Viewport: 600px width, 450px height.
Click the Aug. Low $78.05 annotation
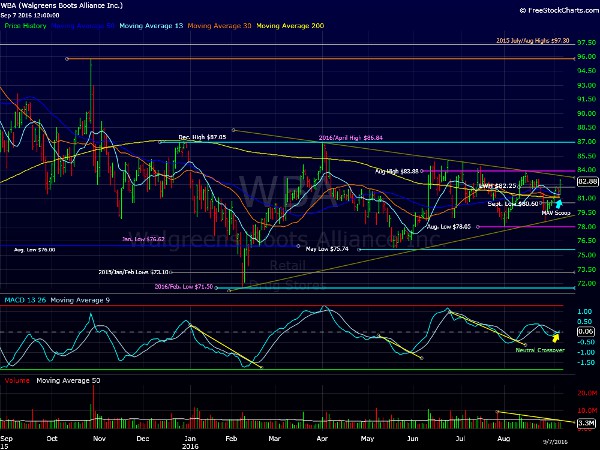[449, 227]
